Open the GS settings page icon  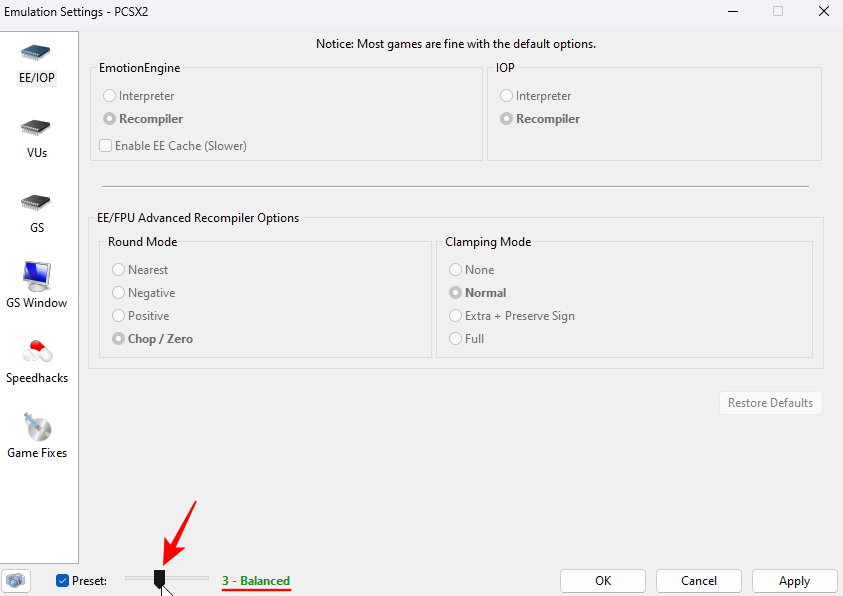[x=36, y=203]
